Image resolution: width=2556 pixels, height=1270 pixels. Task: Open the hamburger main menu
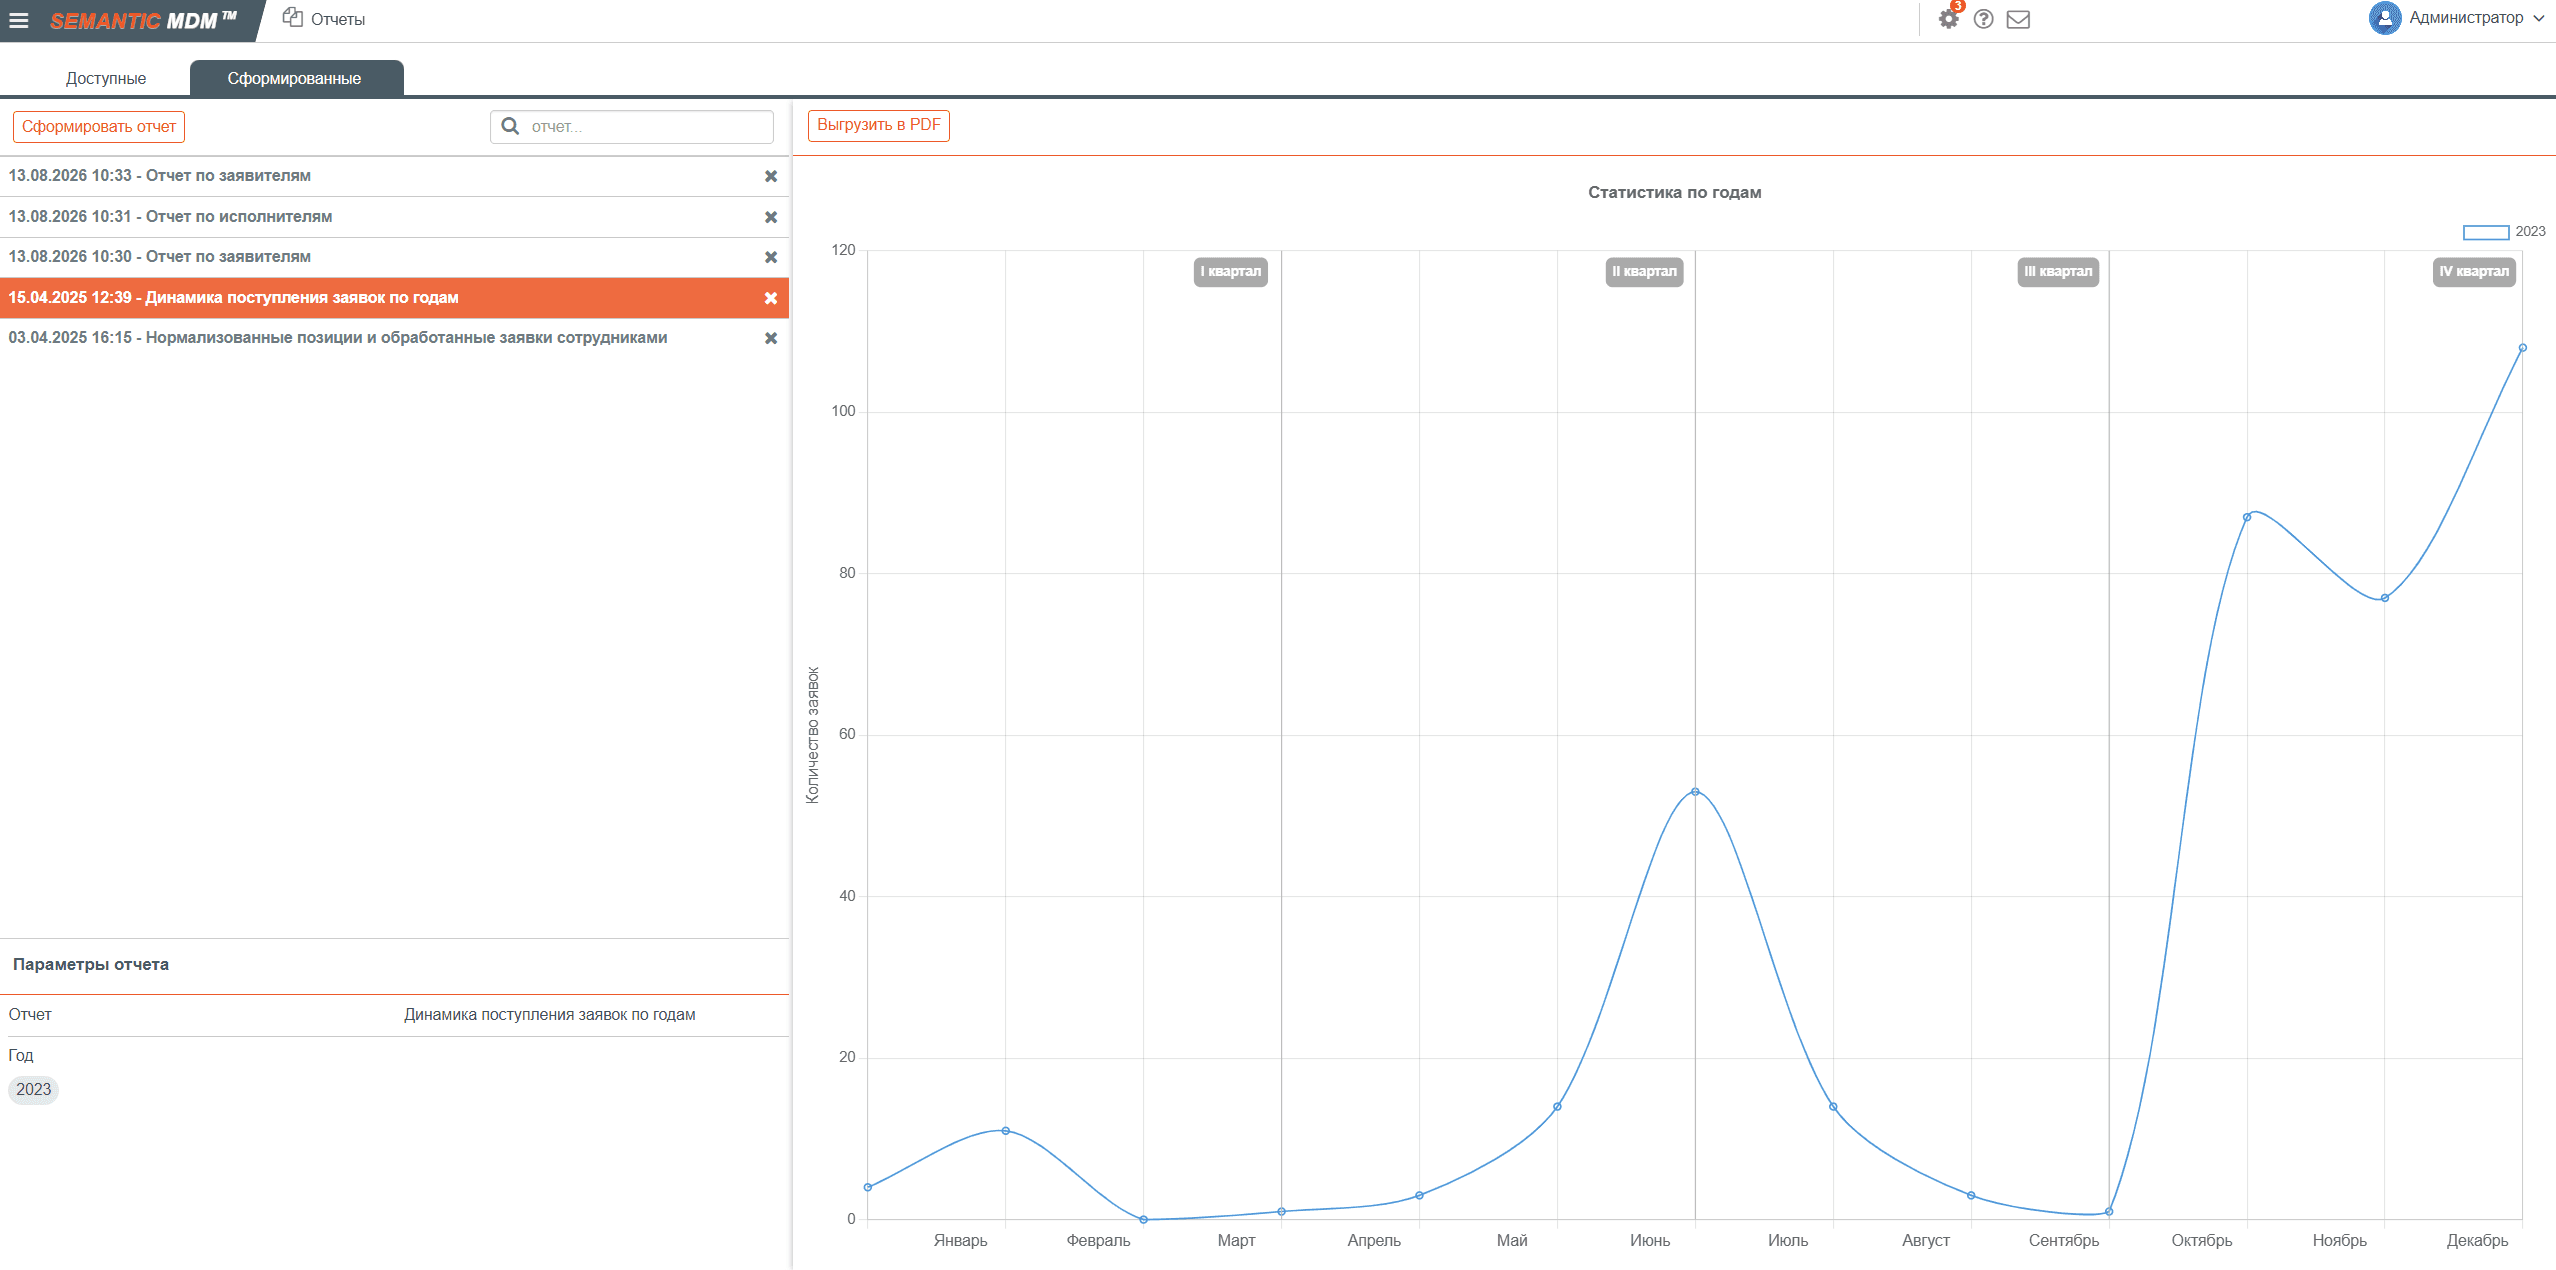tap(19, 20)
